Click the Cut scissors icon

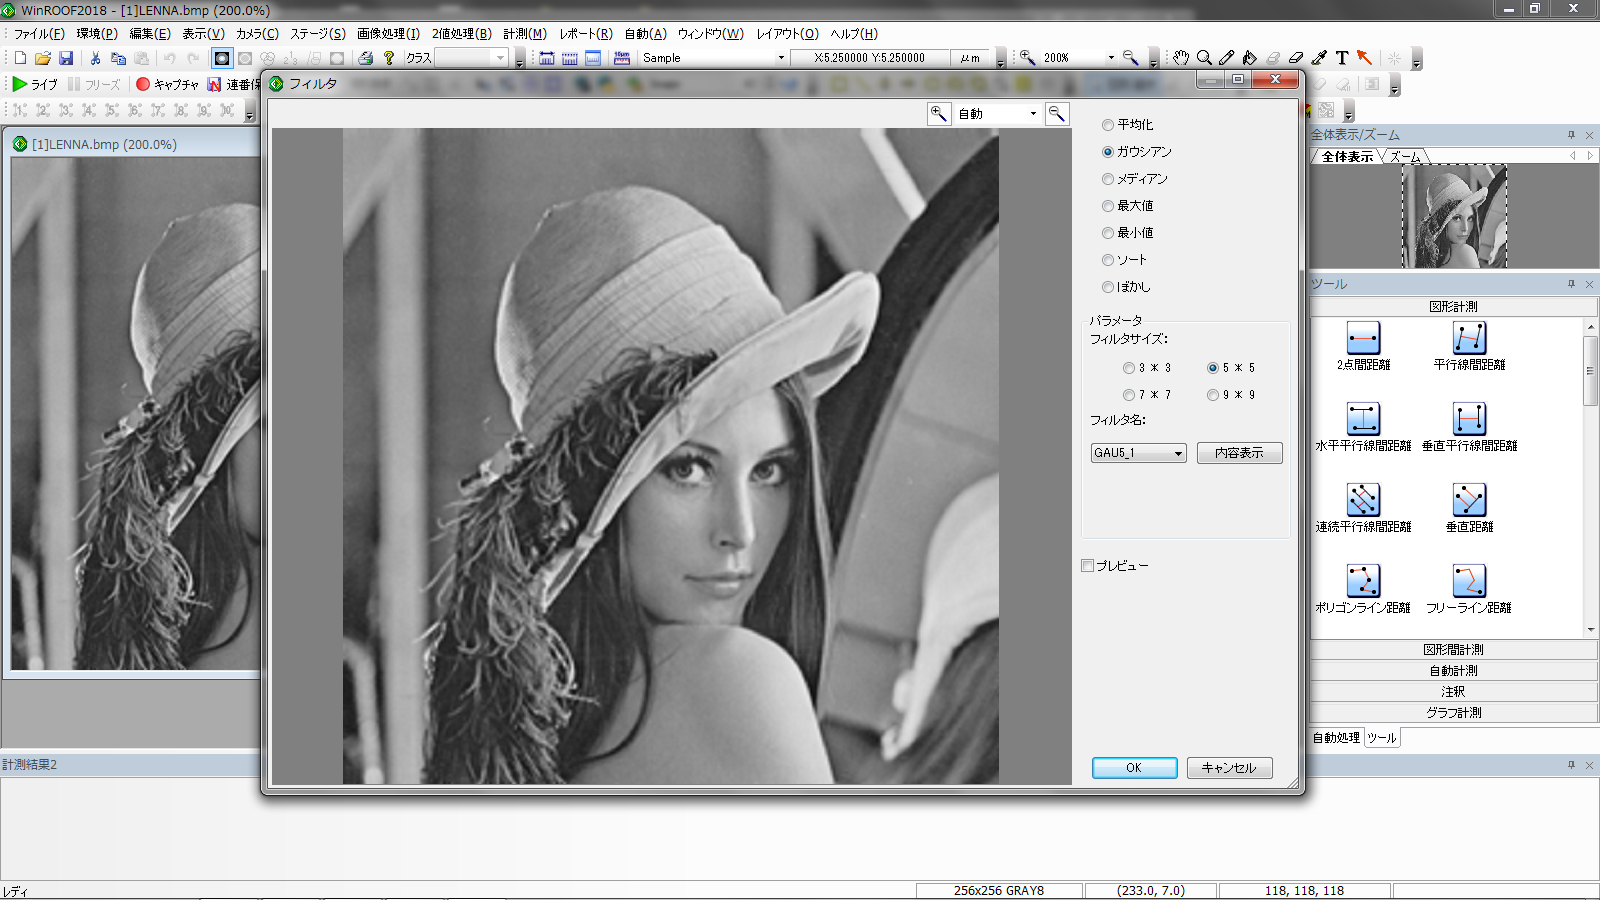point(95,58)
